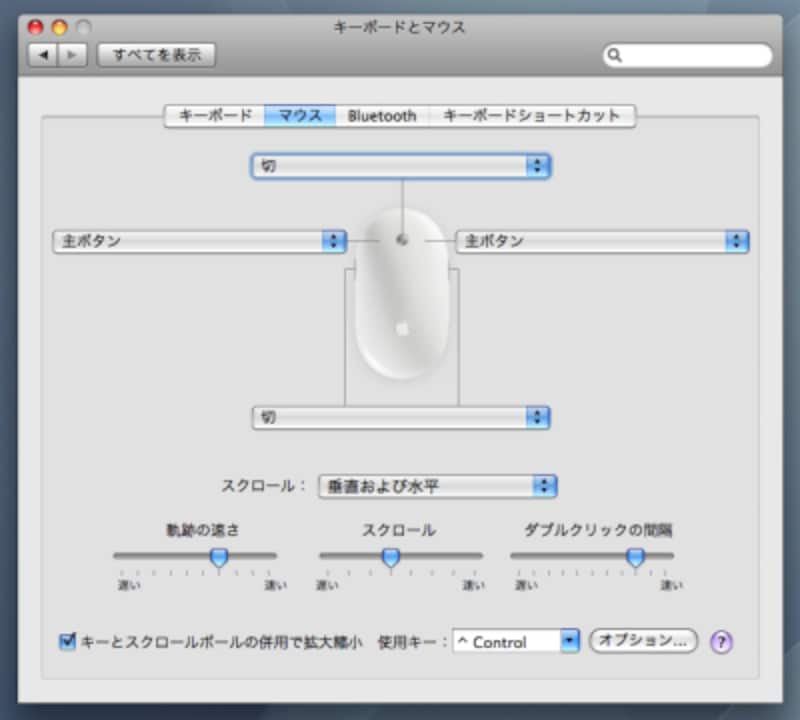Open the top scroll ball button dropdown
The image size is (800, 720).
click(401, 166)
